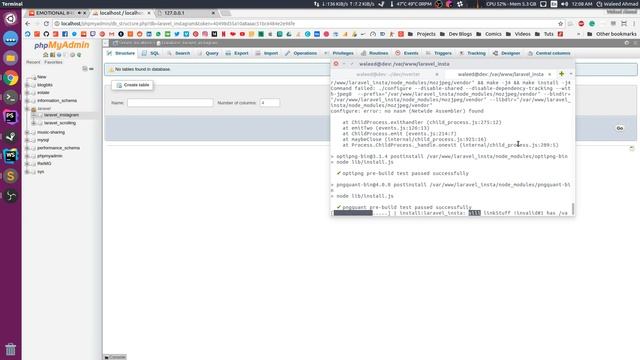Open Chrome three-dot menu
640x360 pixels.
(x=634, y=24)
